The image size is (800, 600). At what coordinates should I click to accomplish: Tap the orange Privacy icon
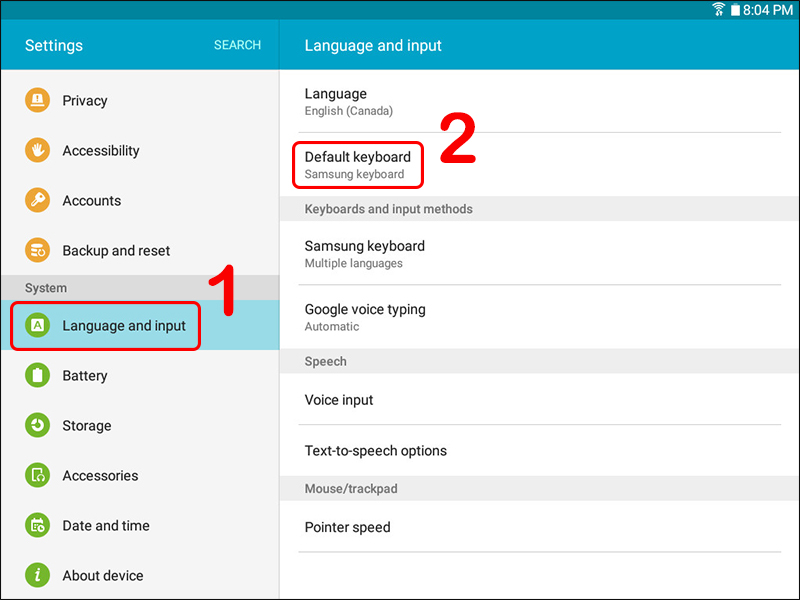37,100
